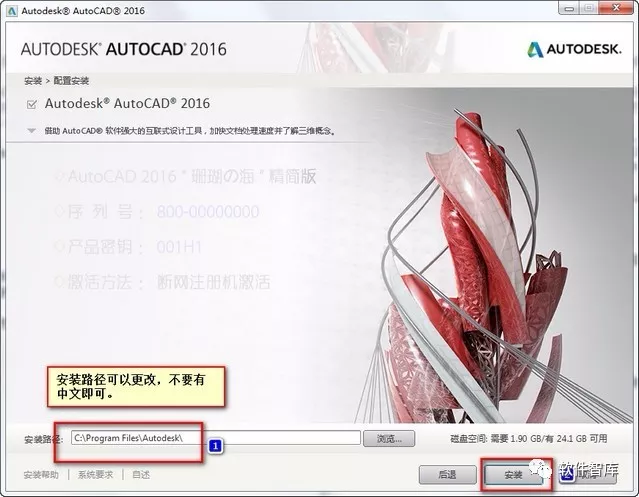The width and height of the screenshot is (639, 497).
Task: Click the install path input field
Action: pos(216,438)
